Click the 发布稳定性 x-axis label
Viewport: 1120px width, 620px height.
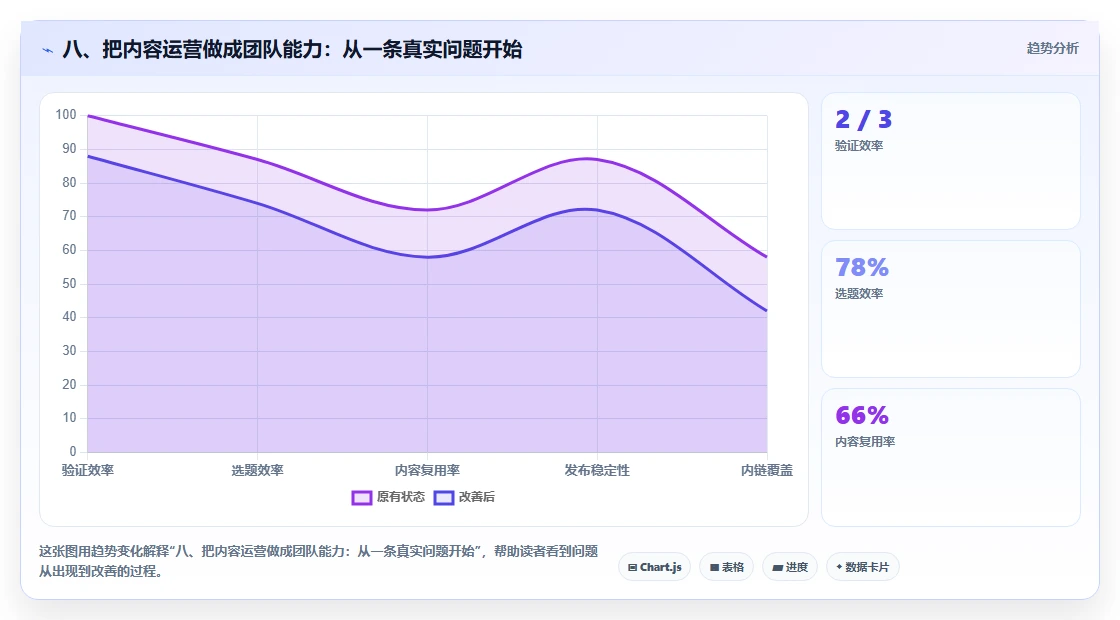tap(597, 470)
